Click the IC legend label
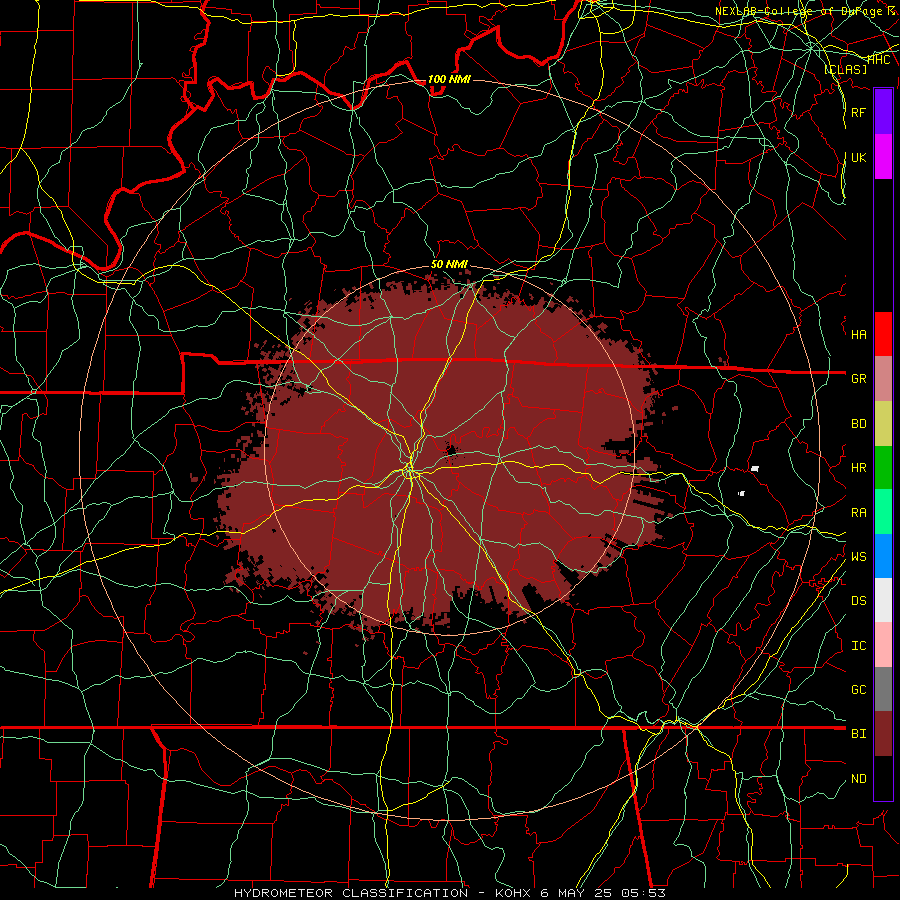 (x=858, y=646)
